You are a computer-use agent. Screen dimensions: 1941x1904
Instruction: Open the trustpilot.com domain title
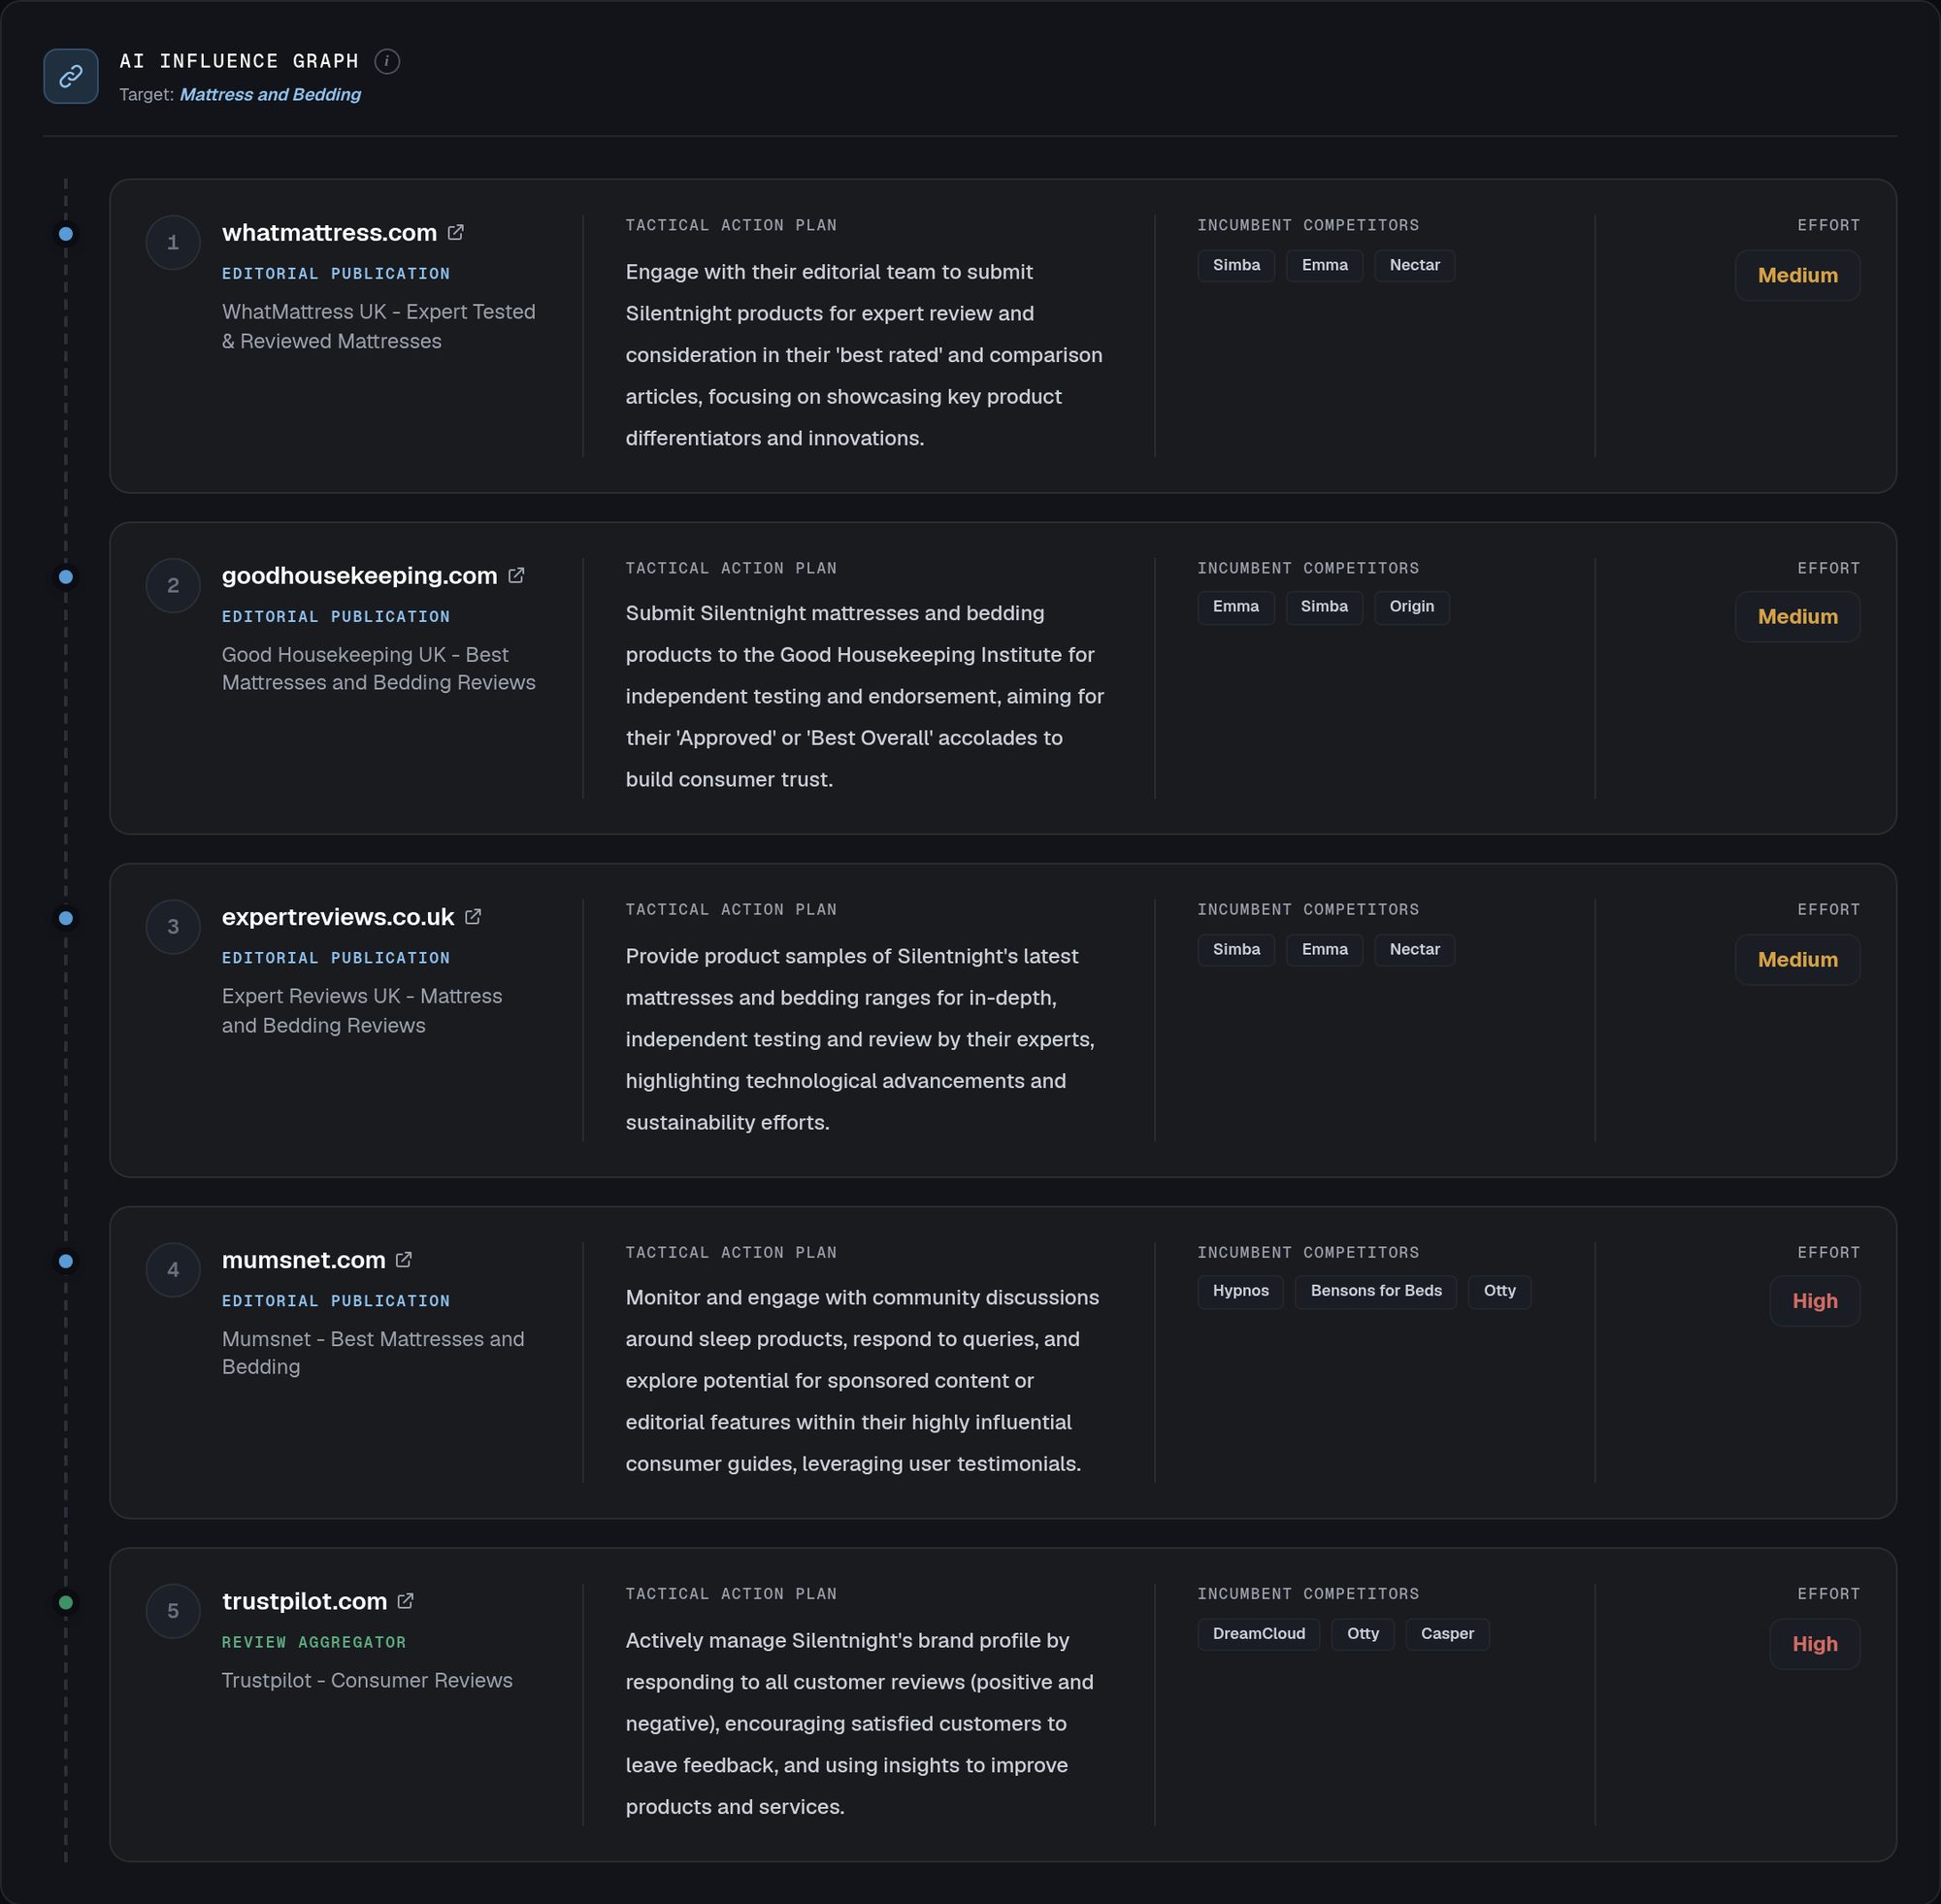coord(305,1601)
